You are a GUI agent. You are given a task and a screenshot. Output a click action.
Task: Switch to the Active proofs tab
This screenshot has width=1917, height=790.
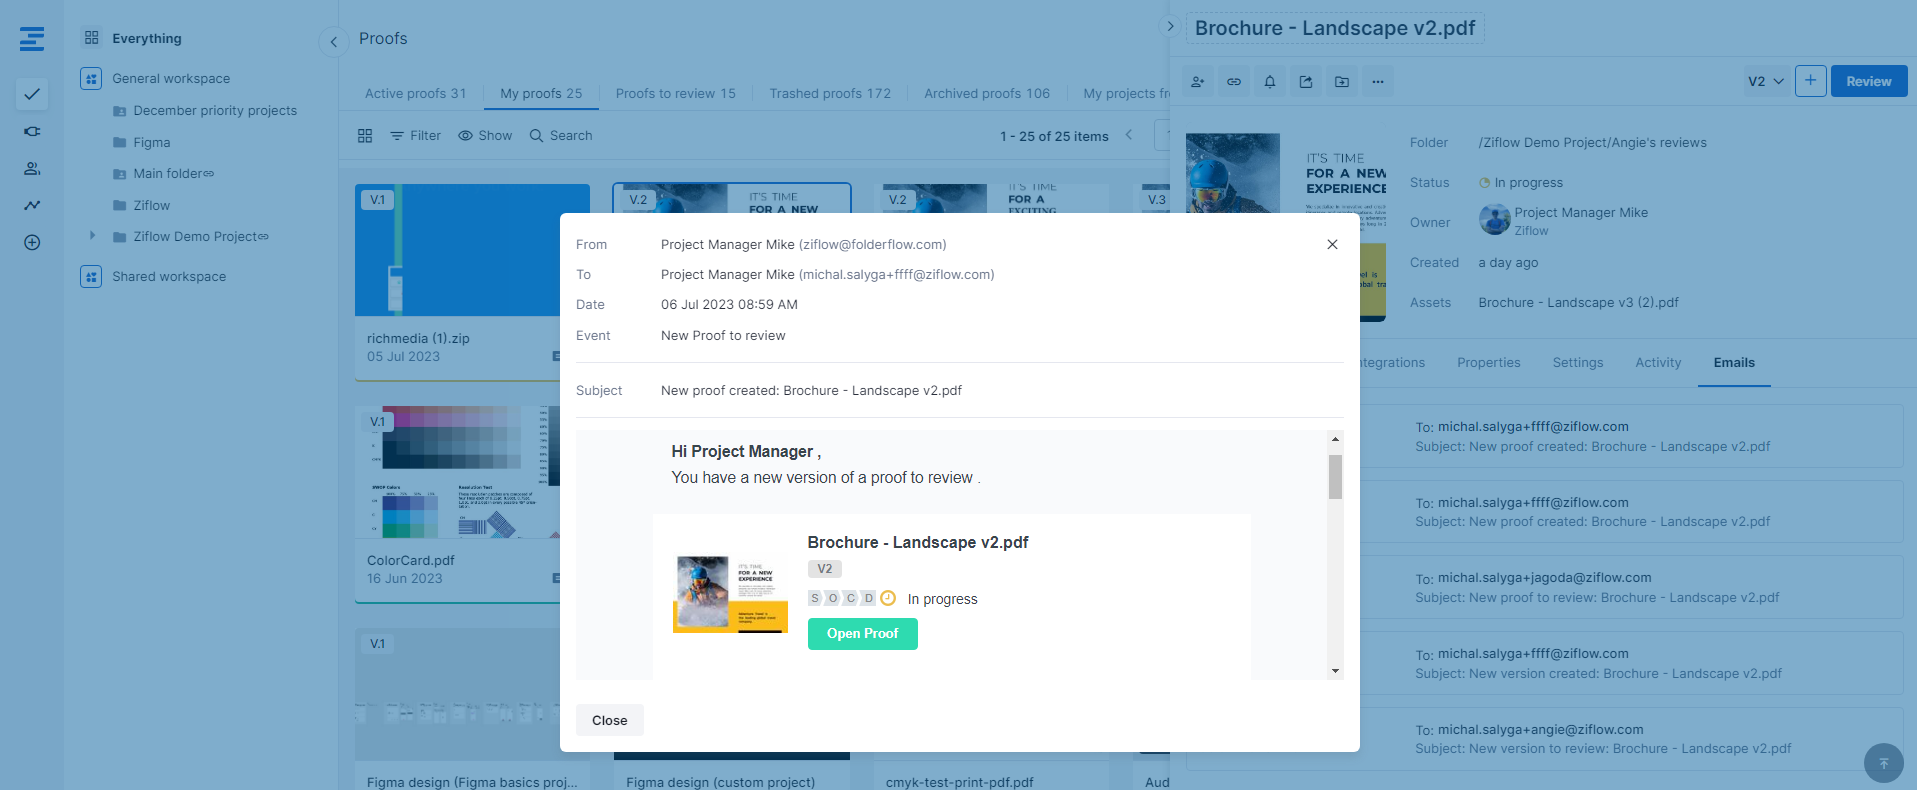click(x=415, y=94)
